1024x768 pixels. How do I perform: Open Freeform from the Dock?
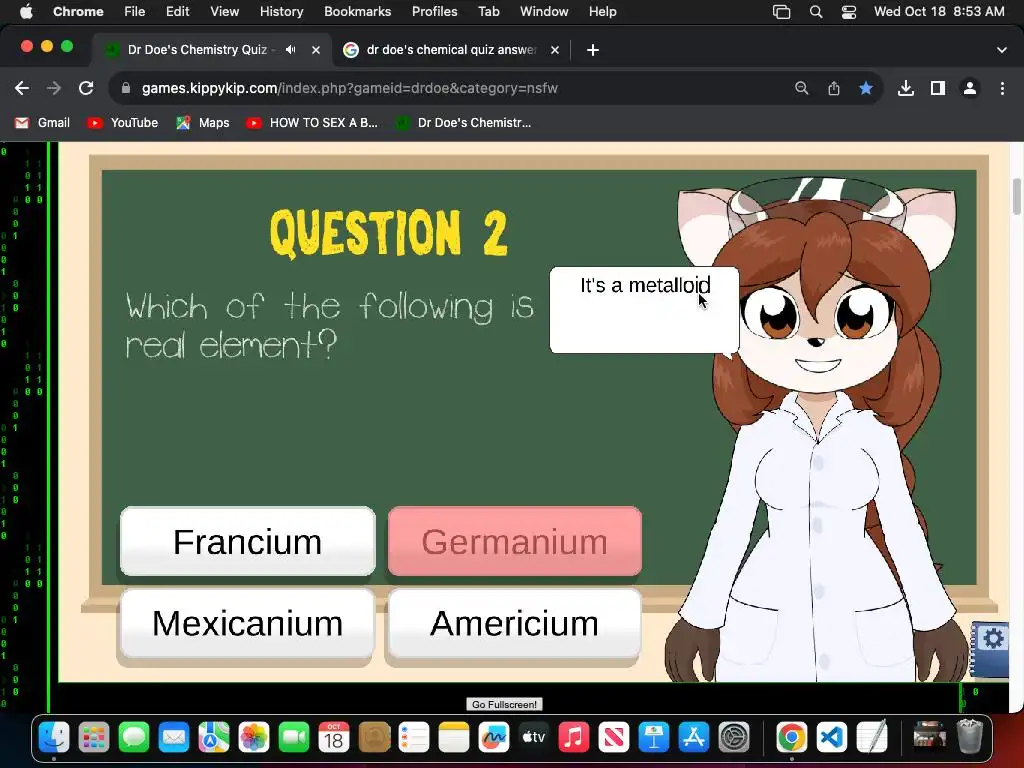[494, 738]
